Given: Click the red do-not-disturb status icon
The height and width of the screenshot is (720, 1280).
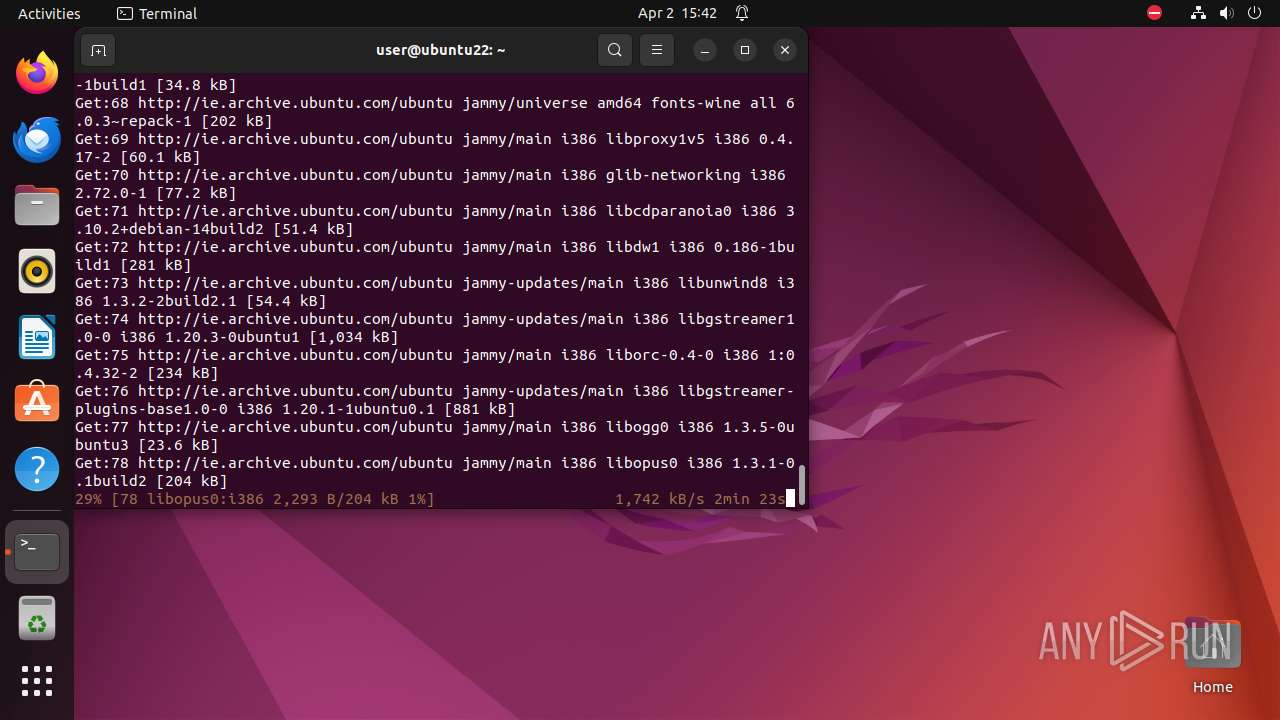Looking at the screenshot, I should pyautogui.click(x=1154, y=13).
